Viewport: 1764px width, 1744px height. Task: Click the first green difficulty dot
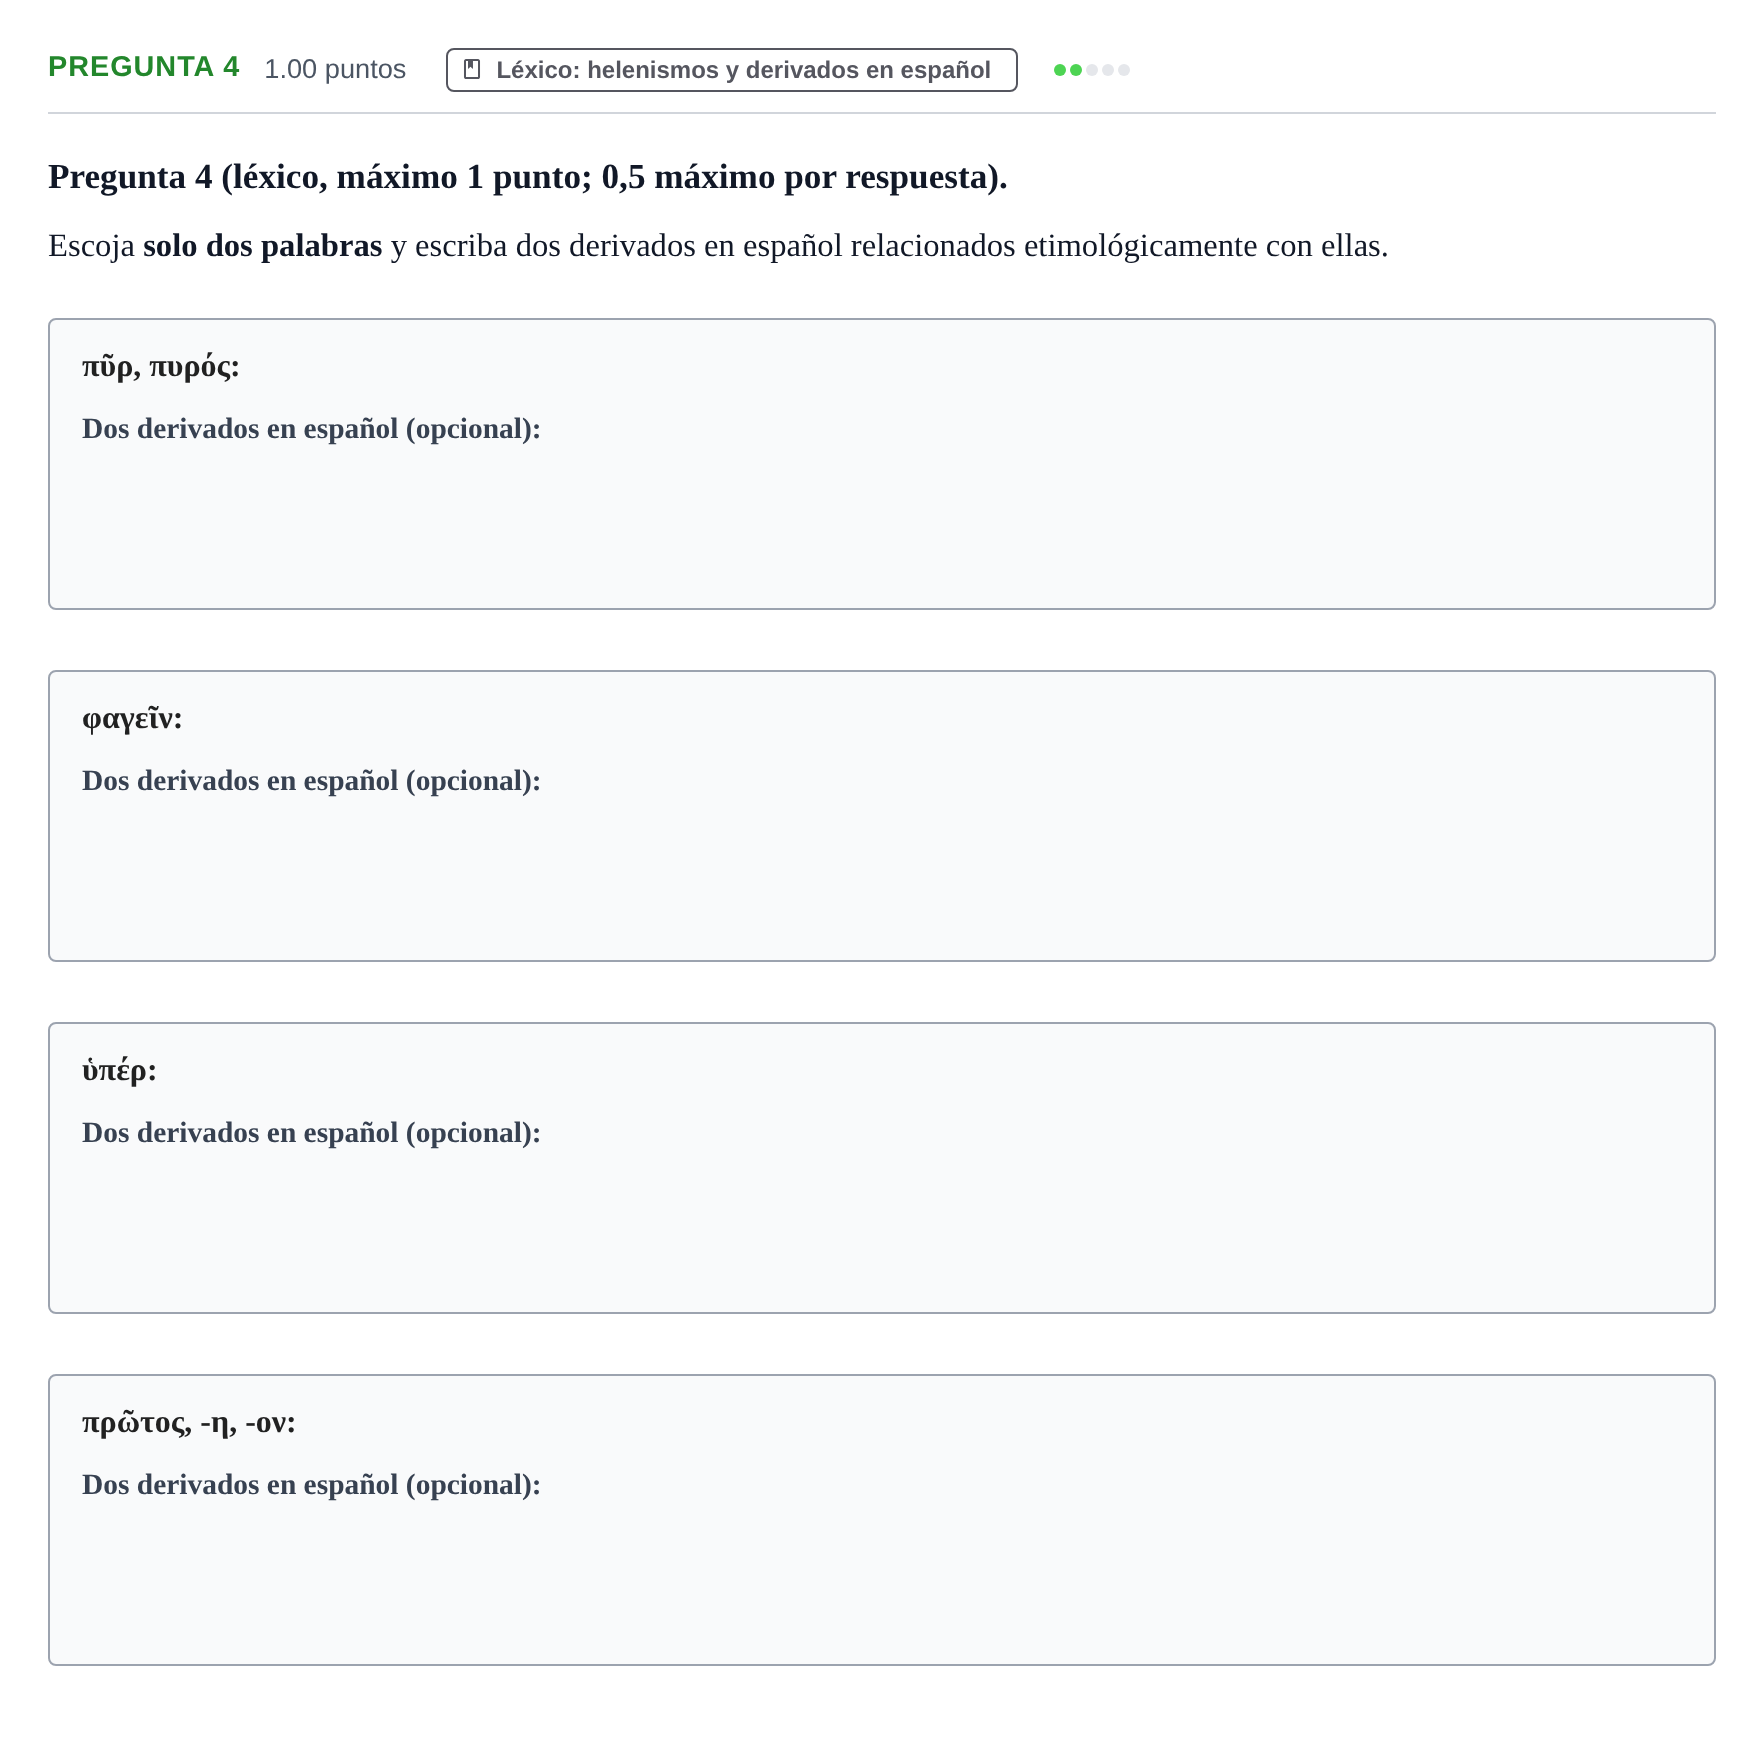1060,70
